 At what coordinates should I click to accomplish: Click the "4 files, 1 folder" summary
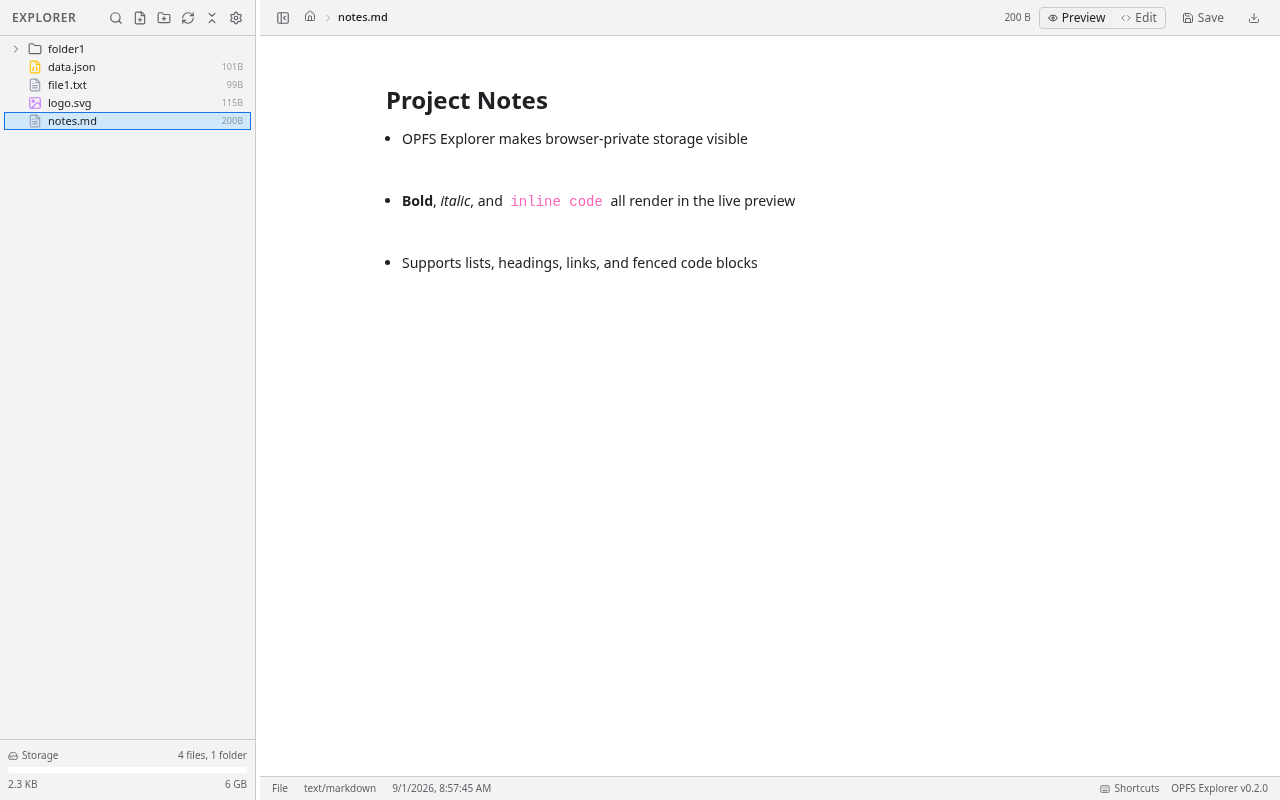tap(212, 756)
